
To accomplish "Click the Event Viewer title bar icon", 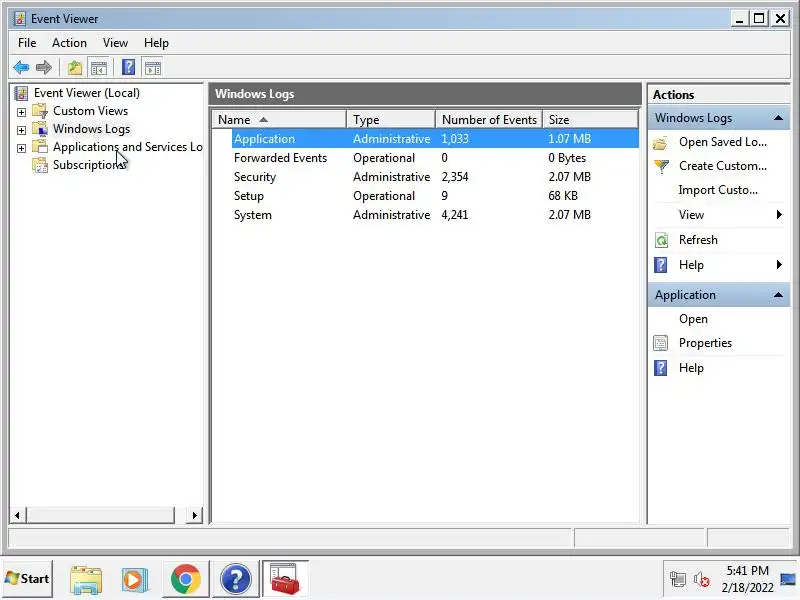I will coord(19,19).
